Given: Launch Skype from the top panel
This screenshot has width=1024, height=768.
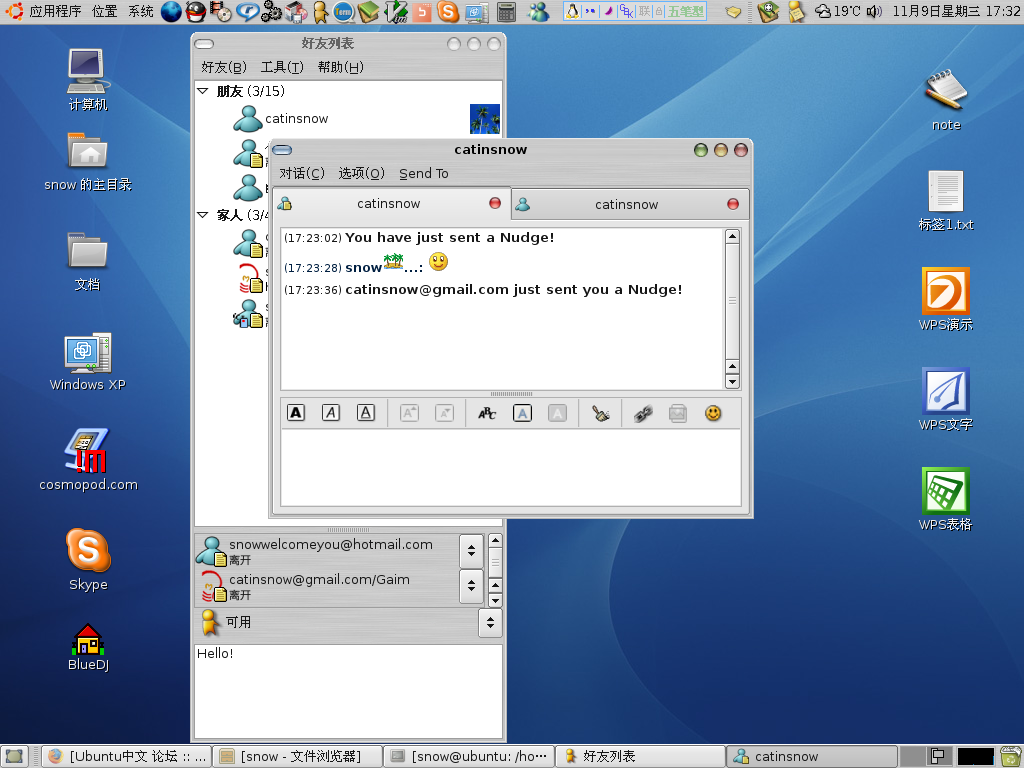Looking at the screenshot, I should click(x=448, y=11).
